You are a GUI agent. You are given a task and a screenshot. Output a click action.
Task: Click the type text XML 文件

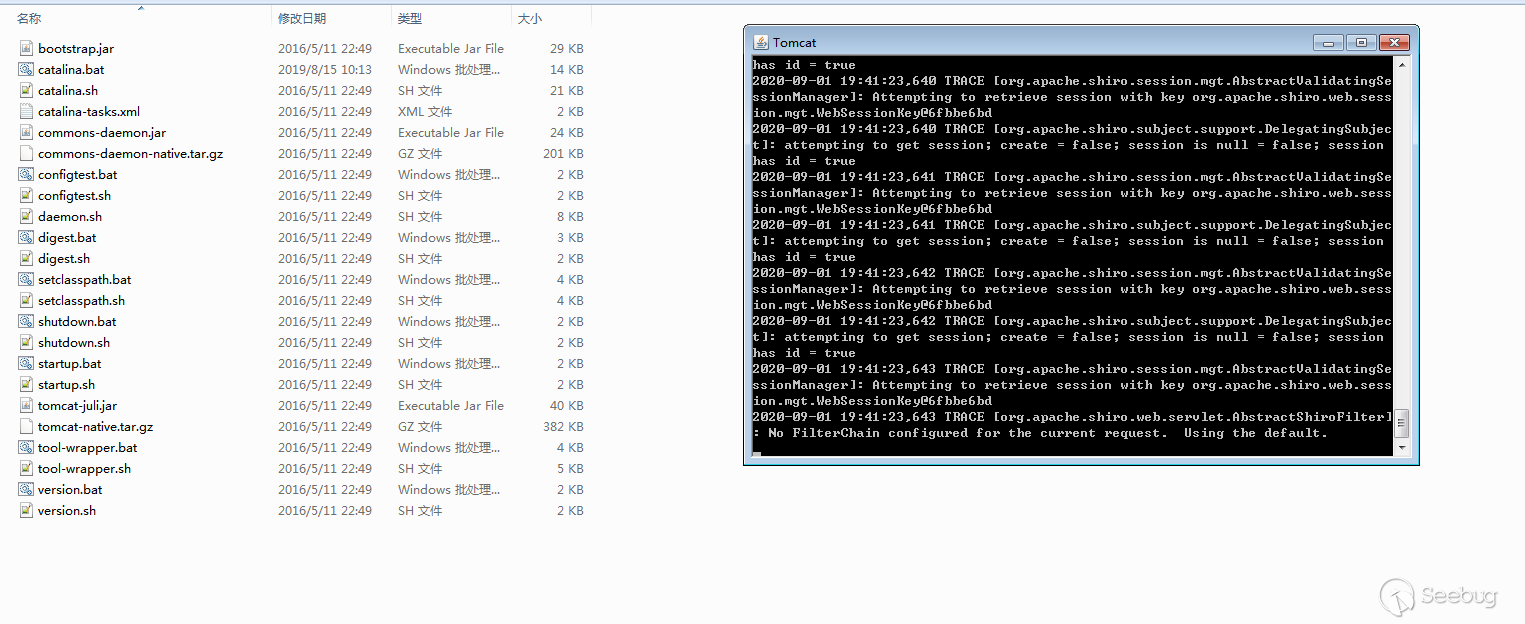click(x=425, y=111)
